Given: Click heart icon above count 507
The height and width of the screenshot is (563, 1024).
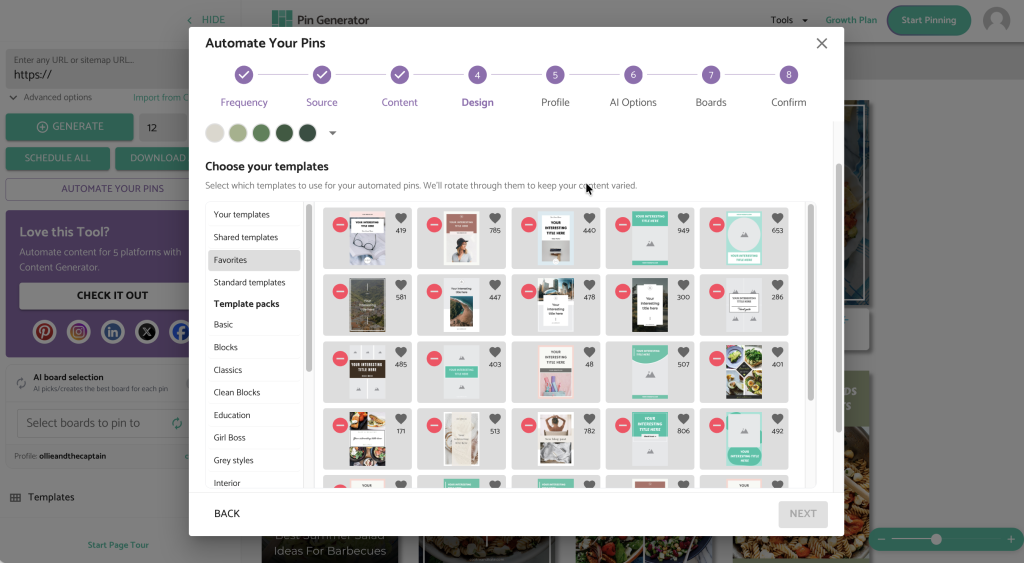Looking at the screenshot, I should coord(683,352).
